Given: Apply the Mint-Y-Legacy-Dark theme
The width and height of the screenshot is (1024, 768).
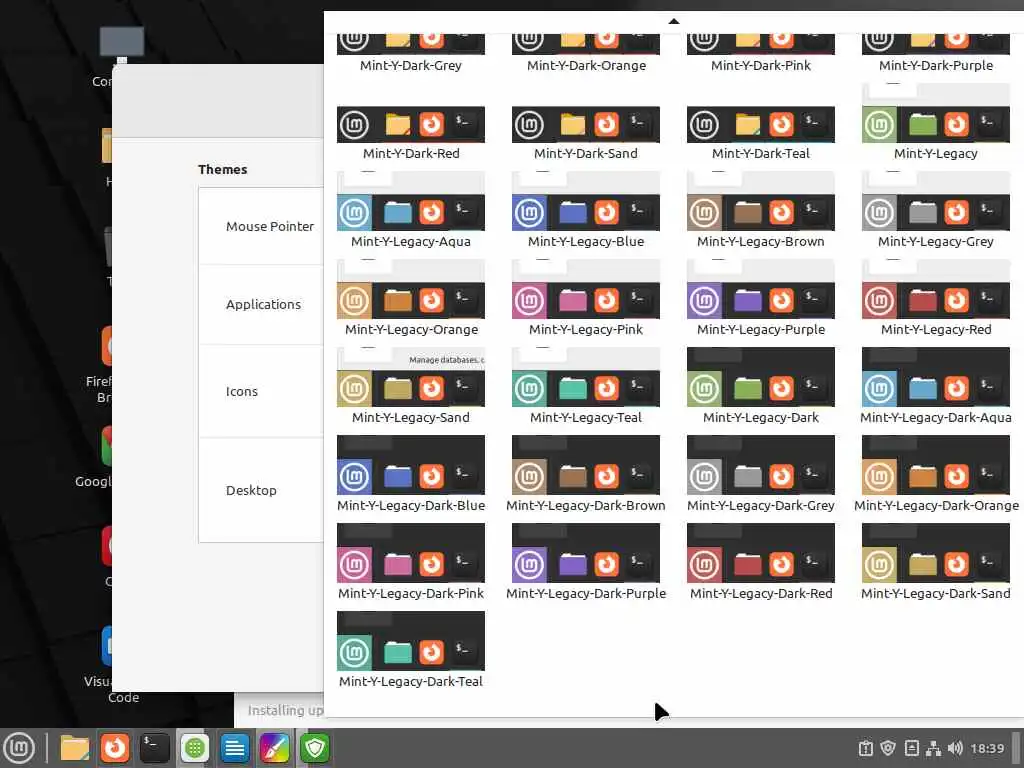Looking at the screenshot, I should pyautogui.click(x=761, y=387).
